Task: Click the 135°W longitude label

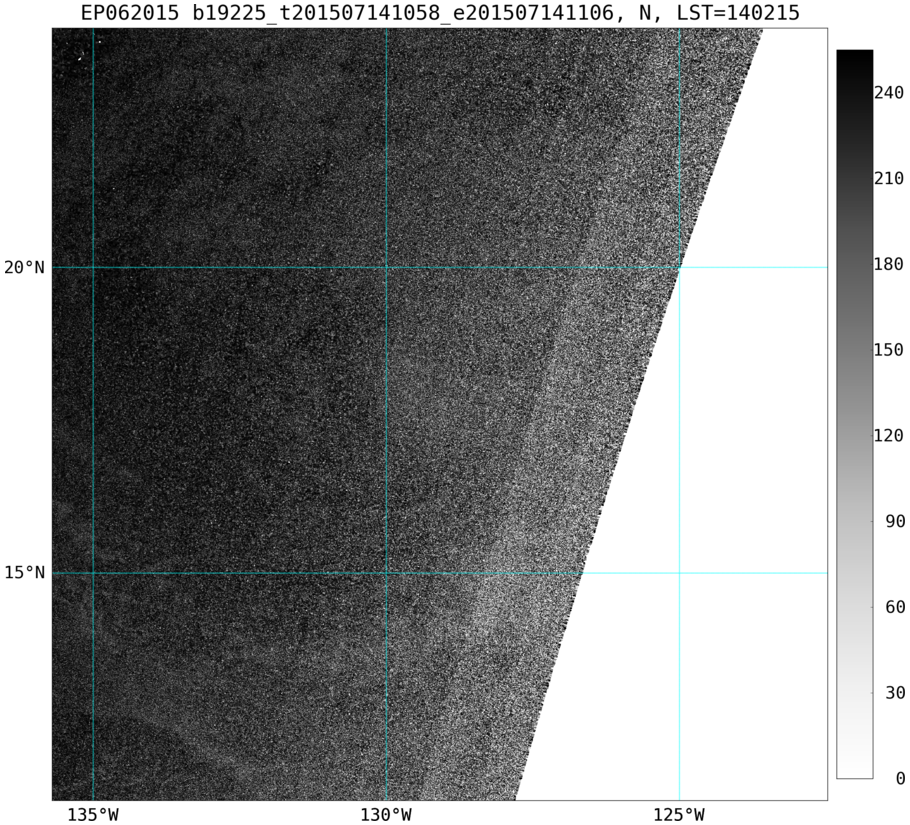Action: click(93, 815)
